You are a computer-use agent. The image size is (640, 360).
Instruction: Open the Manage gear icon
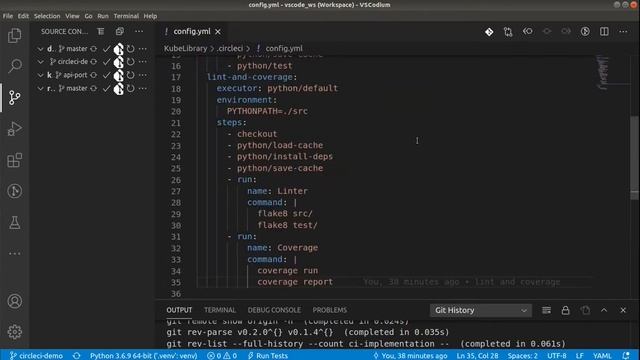click(x=15, y=332)
